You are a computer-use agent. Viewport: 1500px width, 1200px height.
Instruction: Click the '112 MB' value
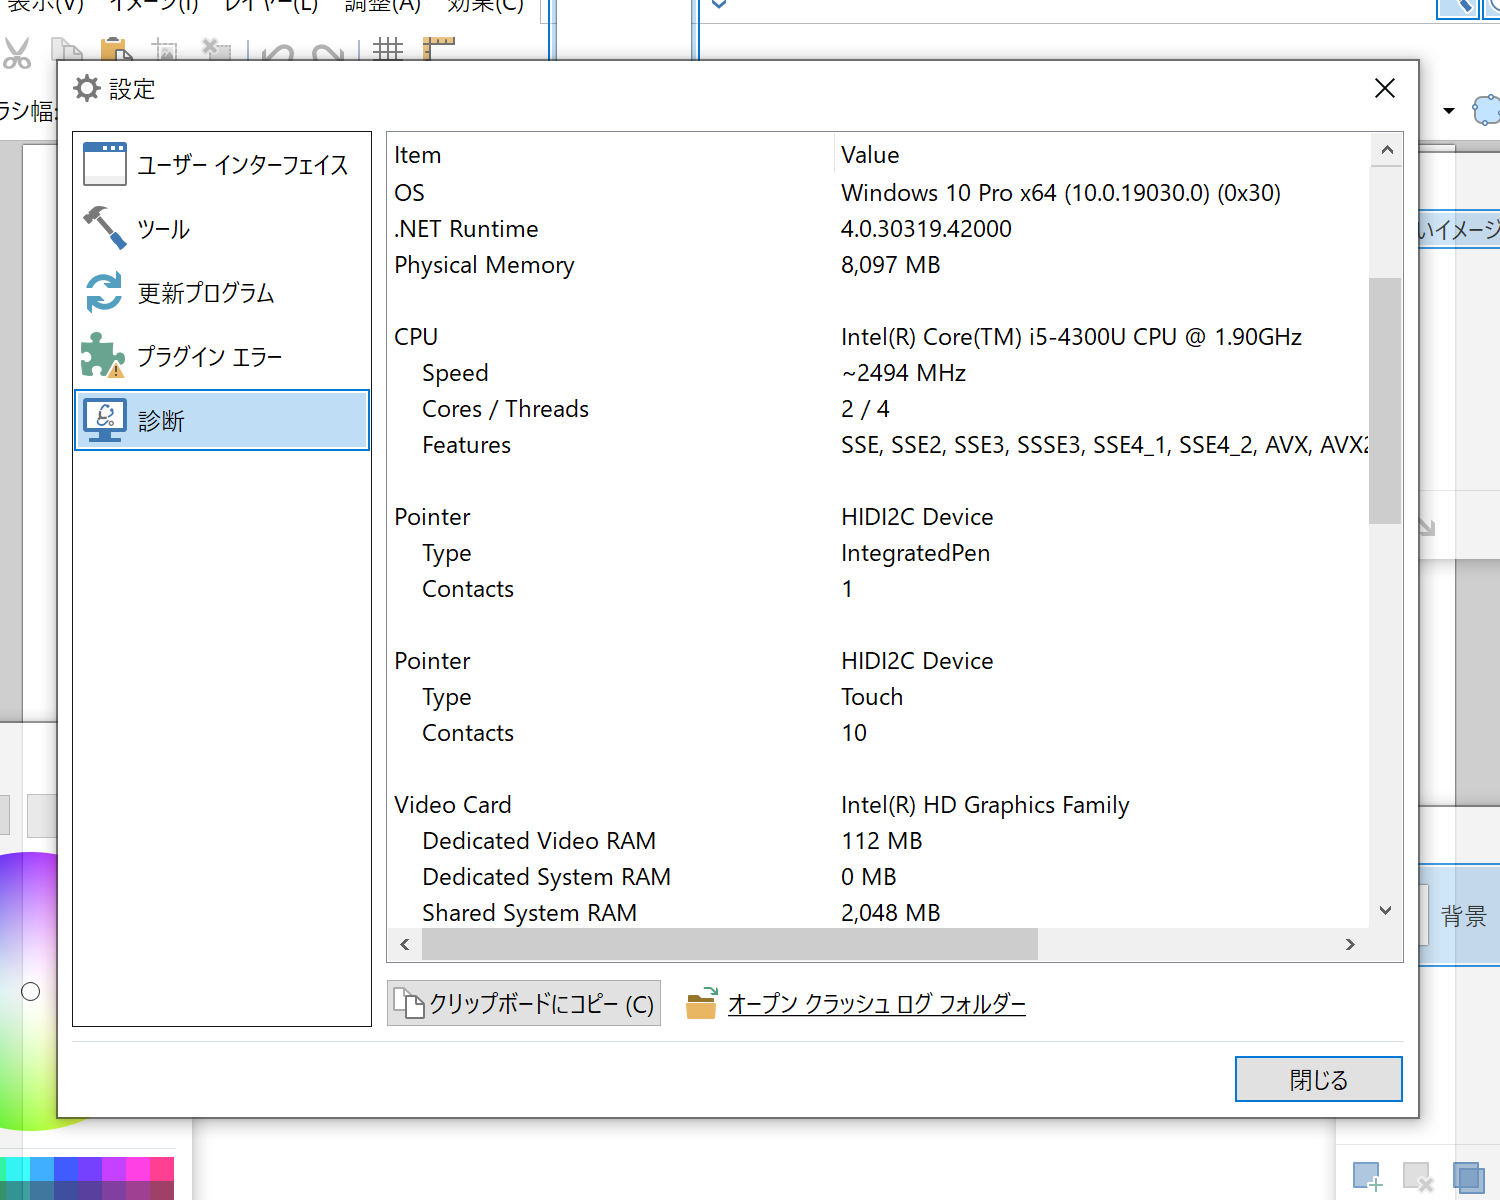click(x=881, y=841)
